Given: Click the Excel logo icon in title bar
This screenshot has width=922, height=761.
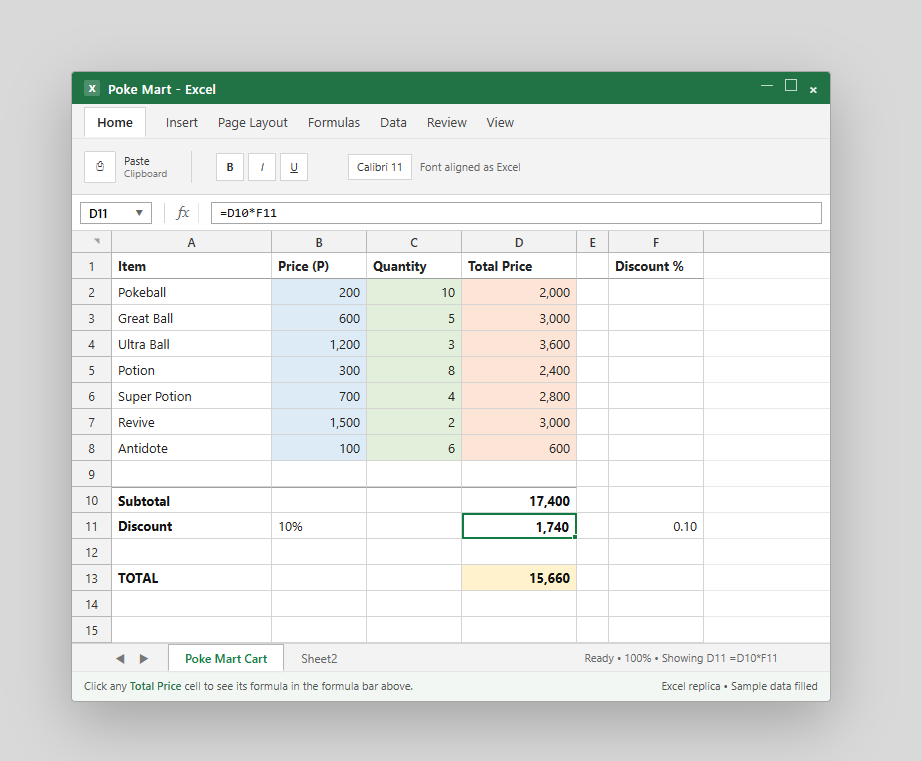Looking at the screenshot, I should 92,88.
